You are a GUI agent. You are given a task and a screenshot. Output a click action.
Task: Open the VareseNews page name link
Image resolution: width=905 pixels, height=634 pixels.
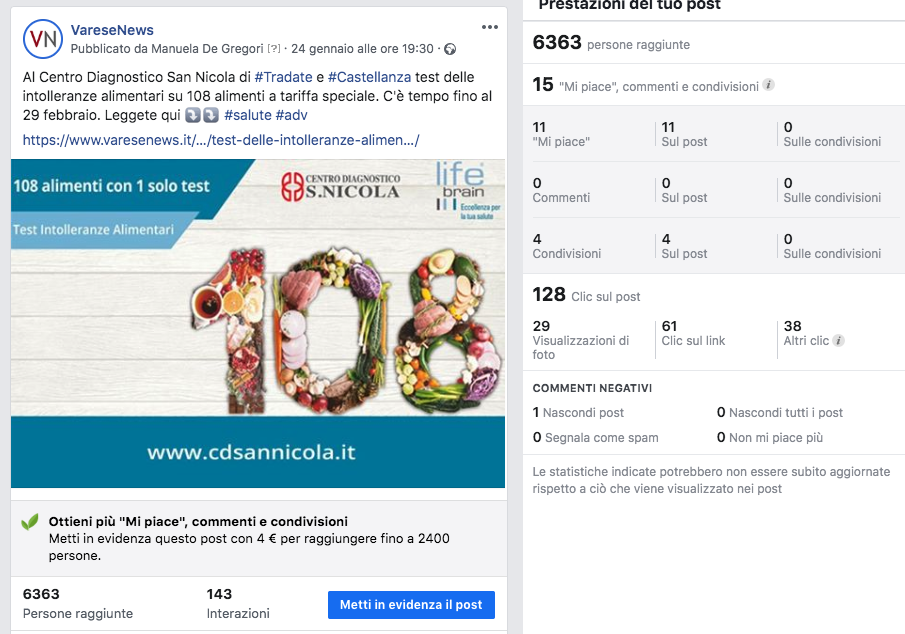click(112, 30)
